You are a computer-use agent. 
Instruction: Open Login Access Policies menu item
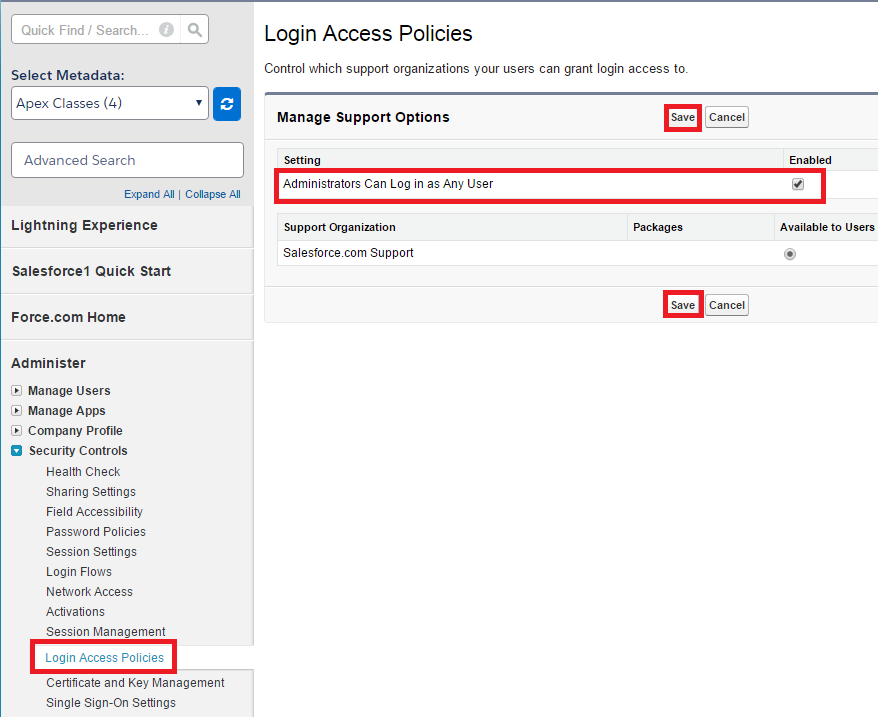[105, 658]
